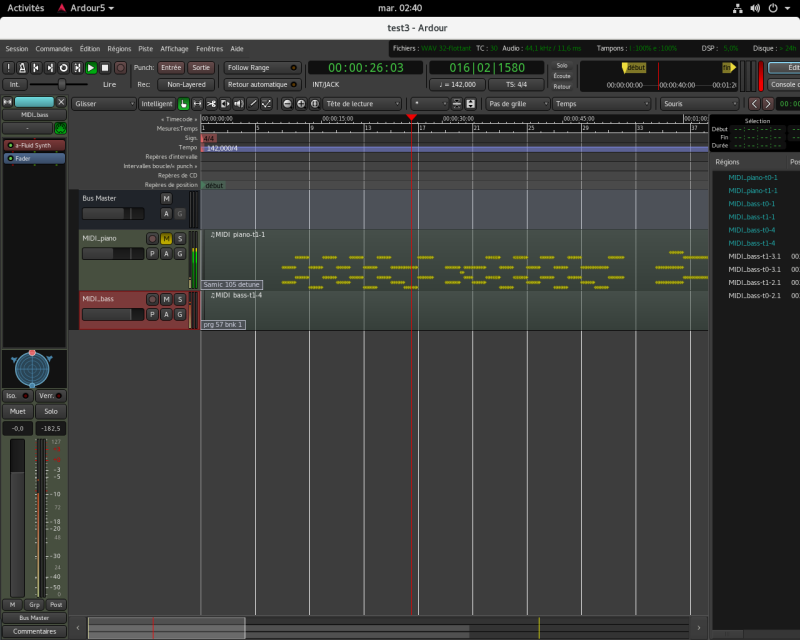The width and height of the screenshot is (800, 640).
Task: Enable the Follow Range toggle
Action: pos(262,68)
